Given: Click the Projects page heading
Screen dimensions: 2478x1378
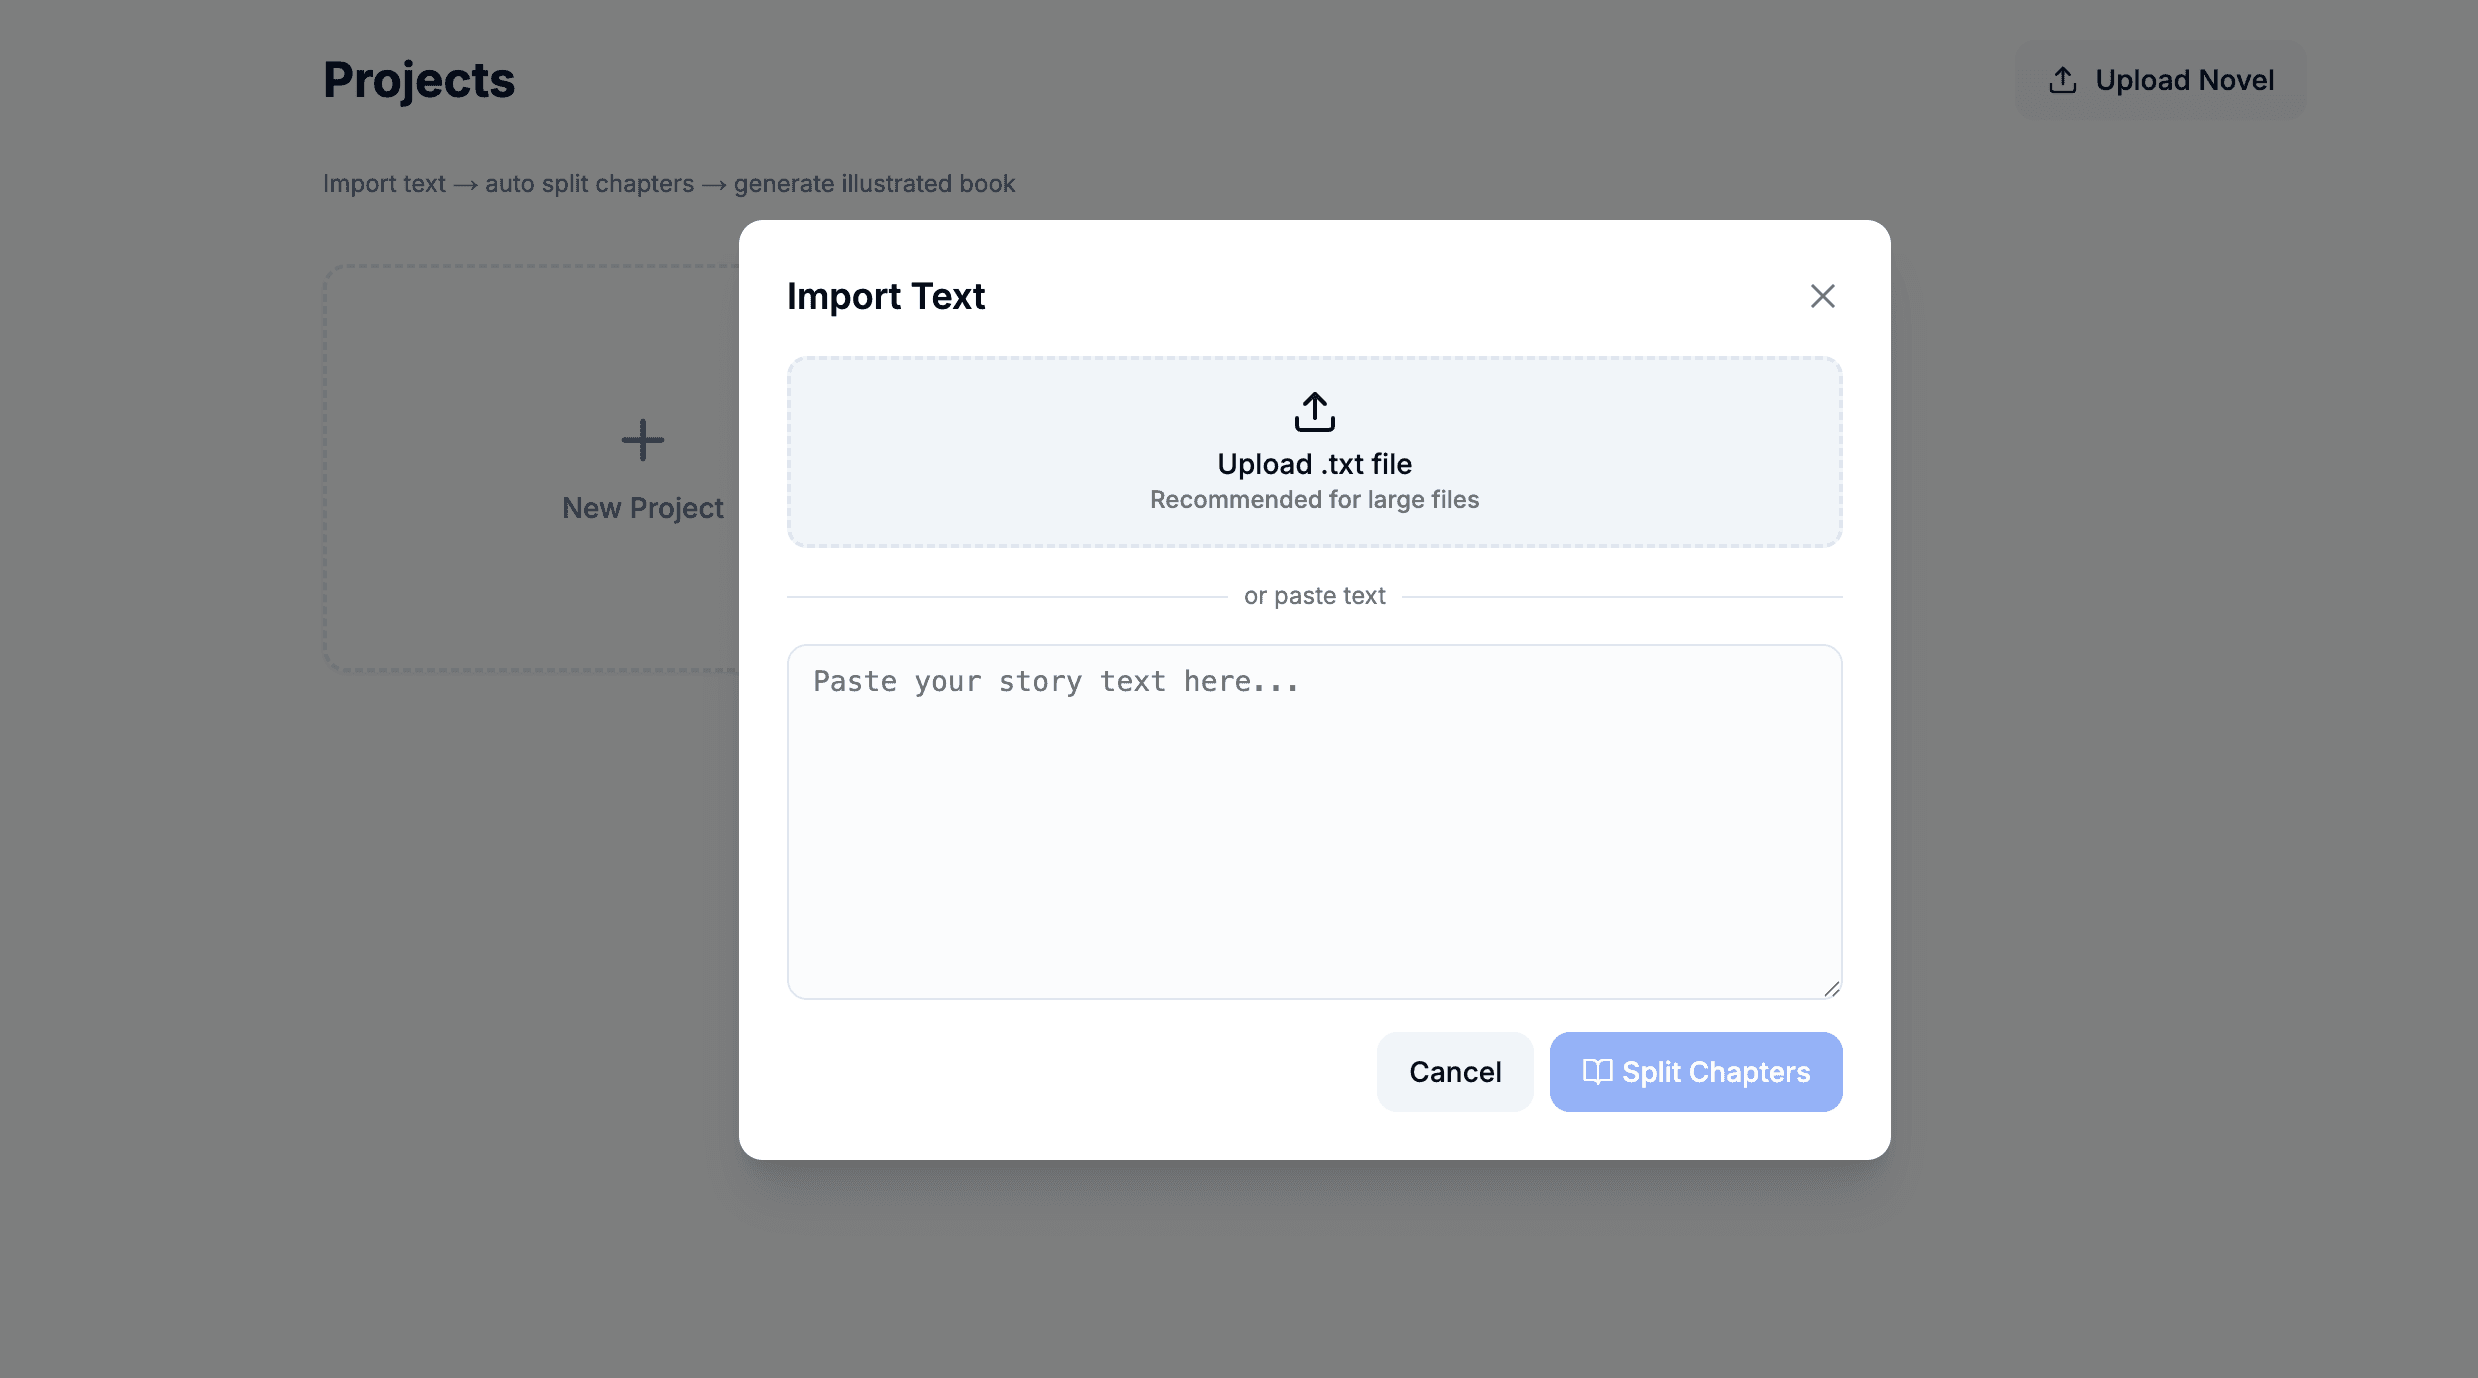Looking at the screenshot, I should (419, 80).
